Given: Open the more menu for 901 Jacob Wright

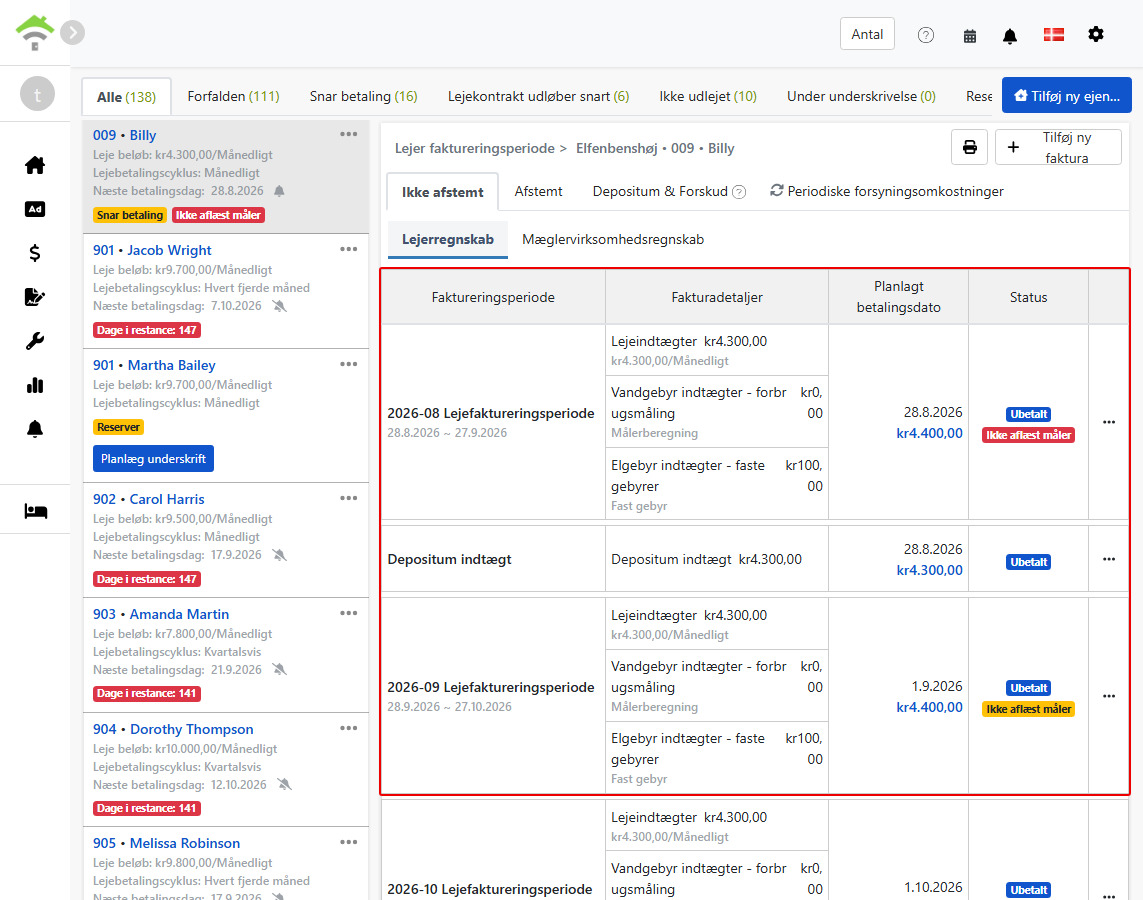Looking at the screenshot, I should pos(348,249).
